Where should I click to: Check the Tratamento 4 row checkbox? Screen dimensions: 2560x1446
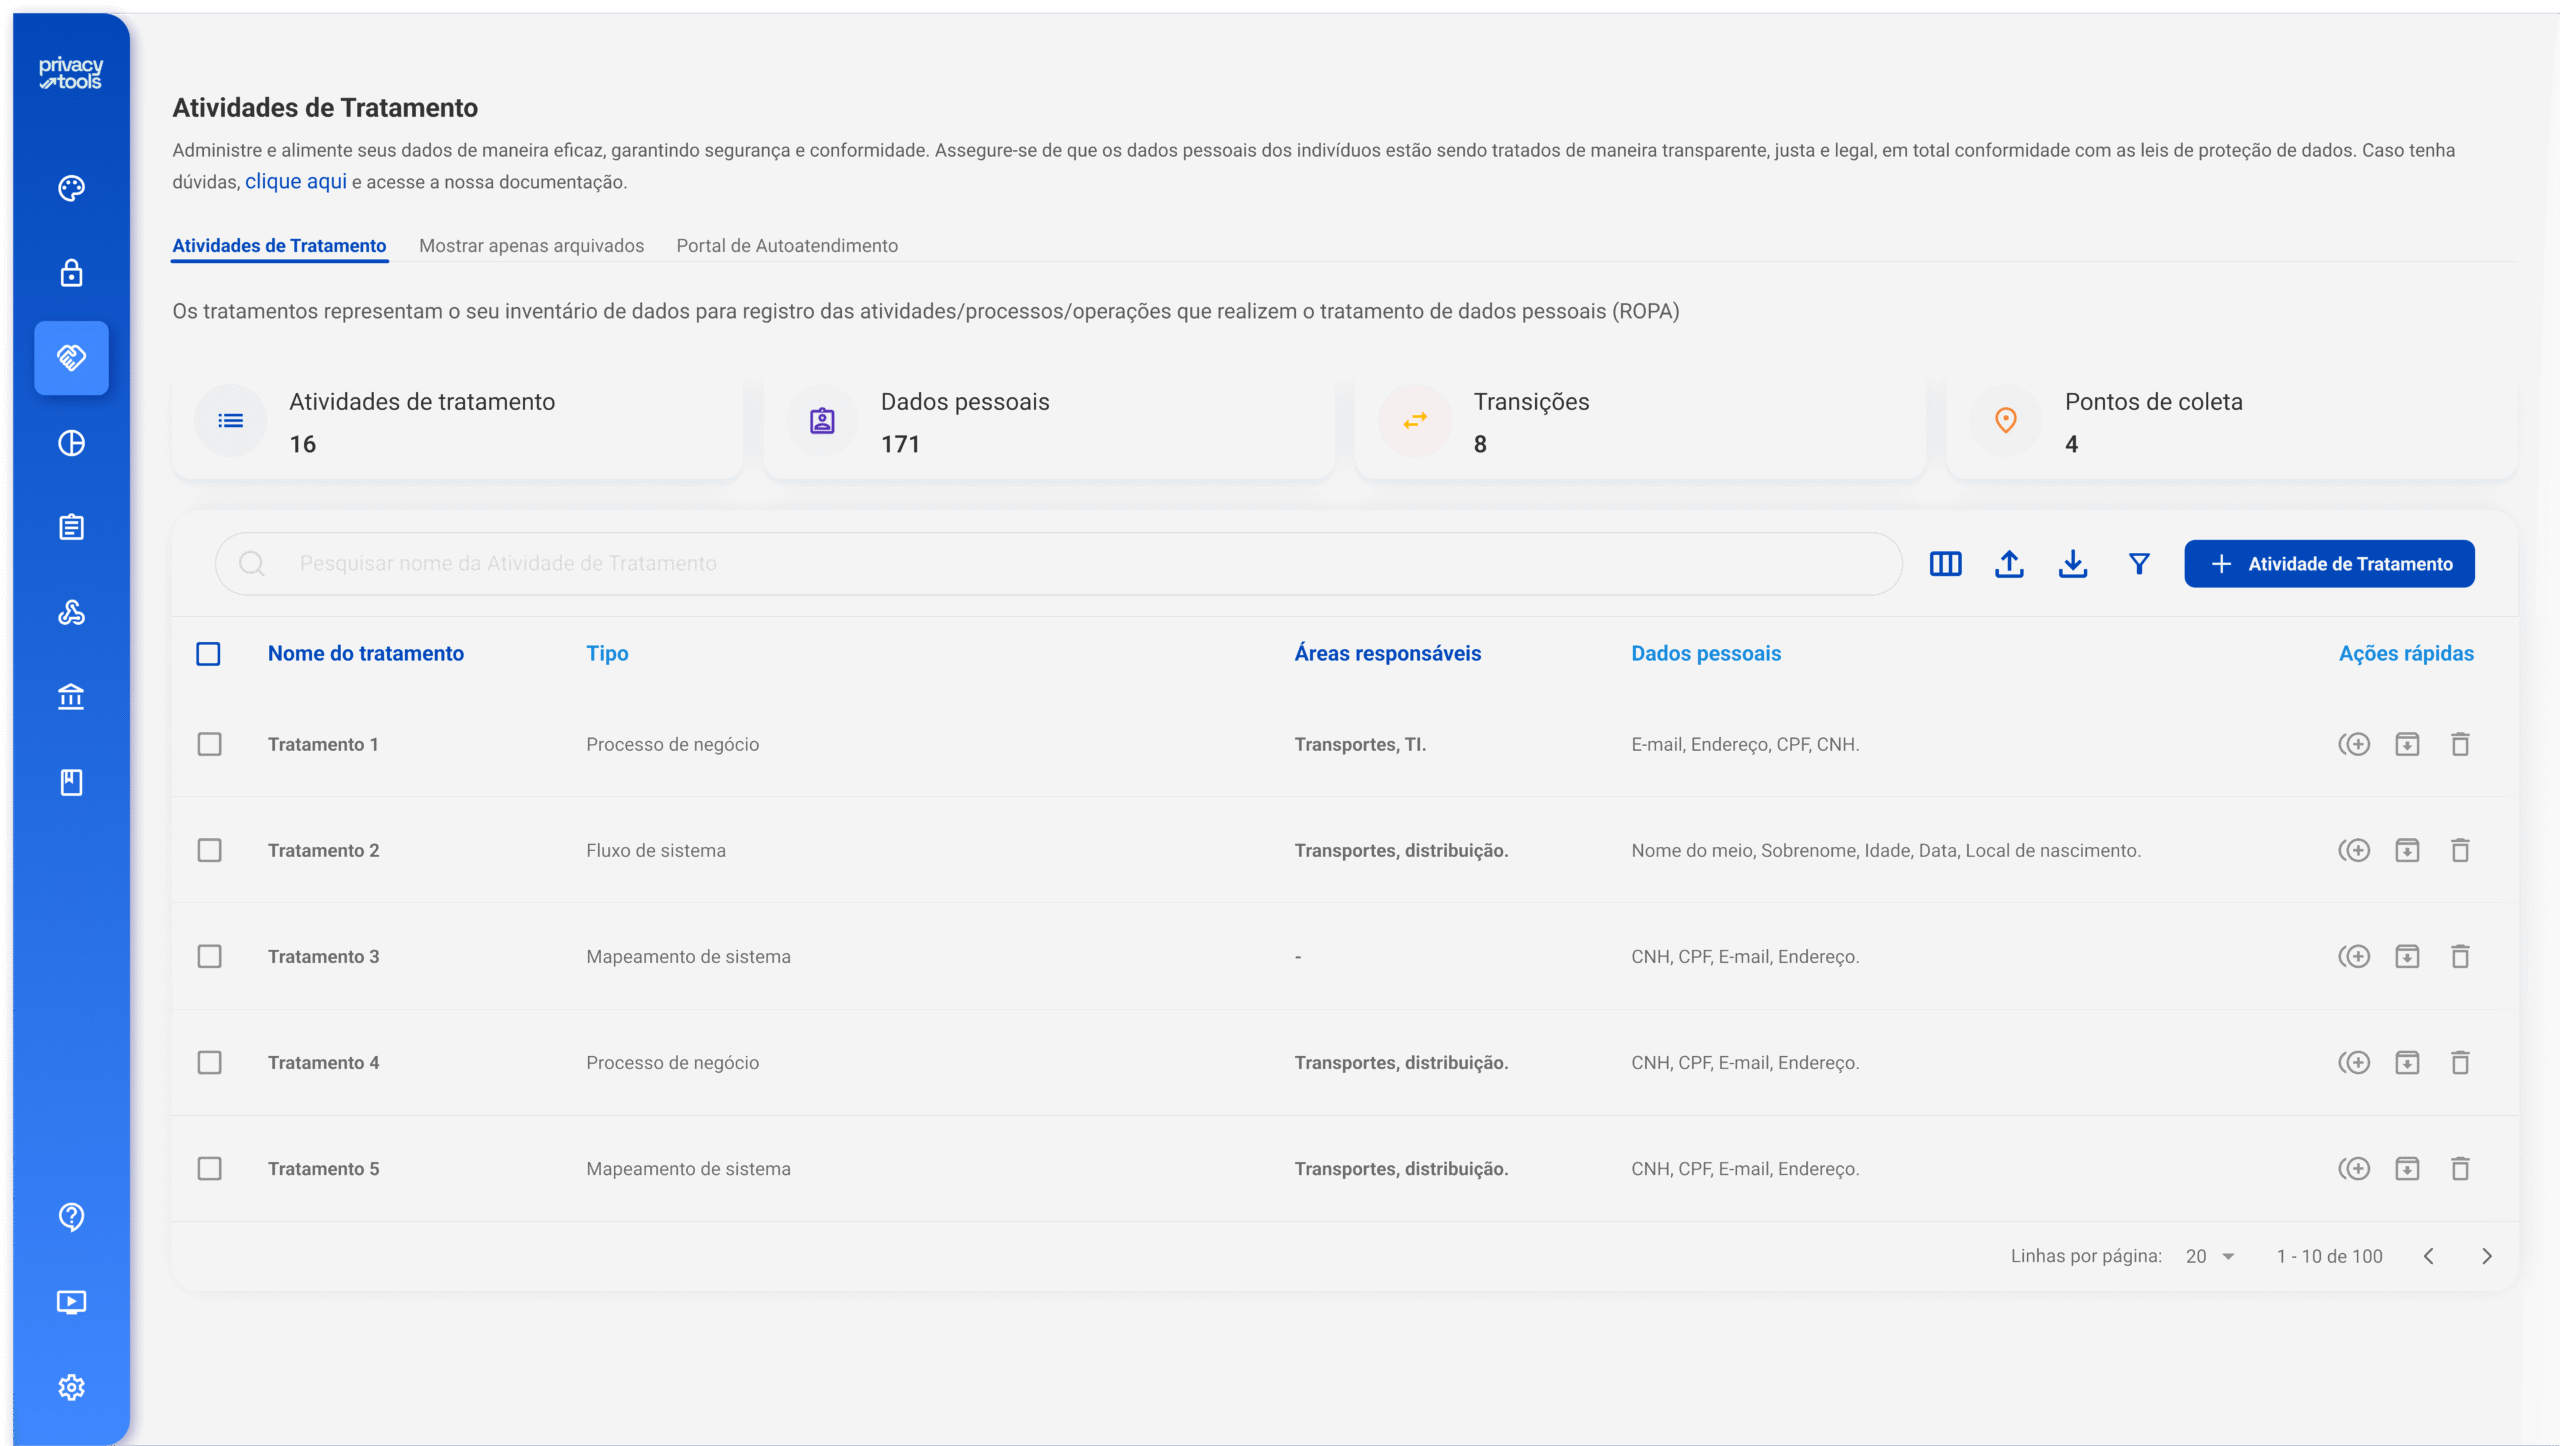coord(209,1062)
